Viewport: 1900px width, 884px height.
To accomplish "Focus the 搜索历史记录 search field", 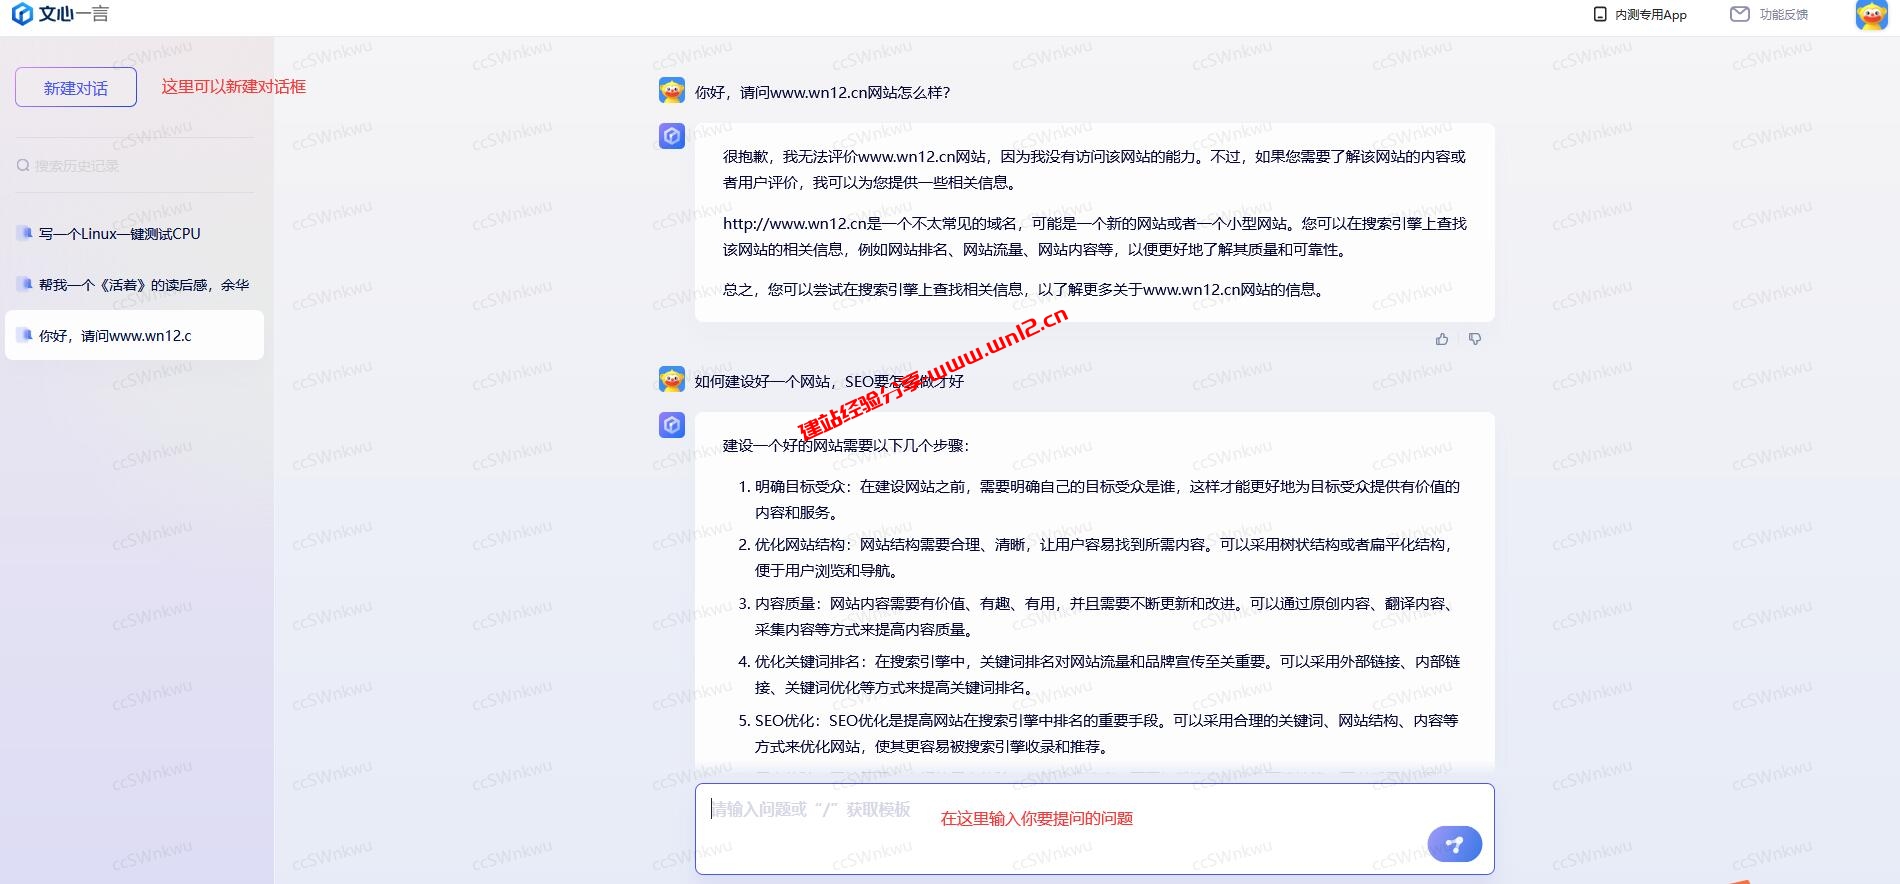I will pos(134,165).
